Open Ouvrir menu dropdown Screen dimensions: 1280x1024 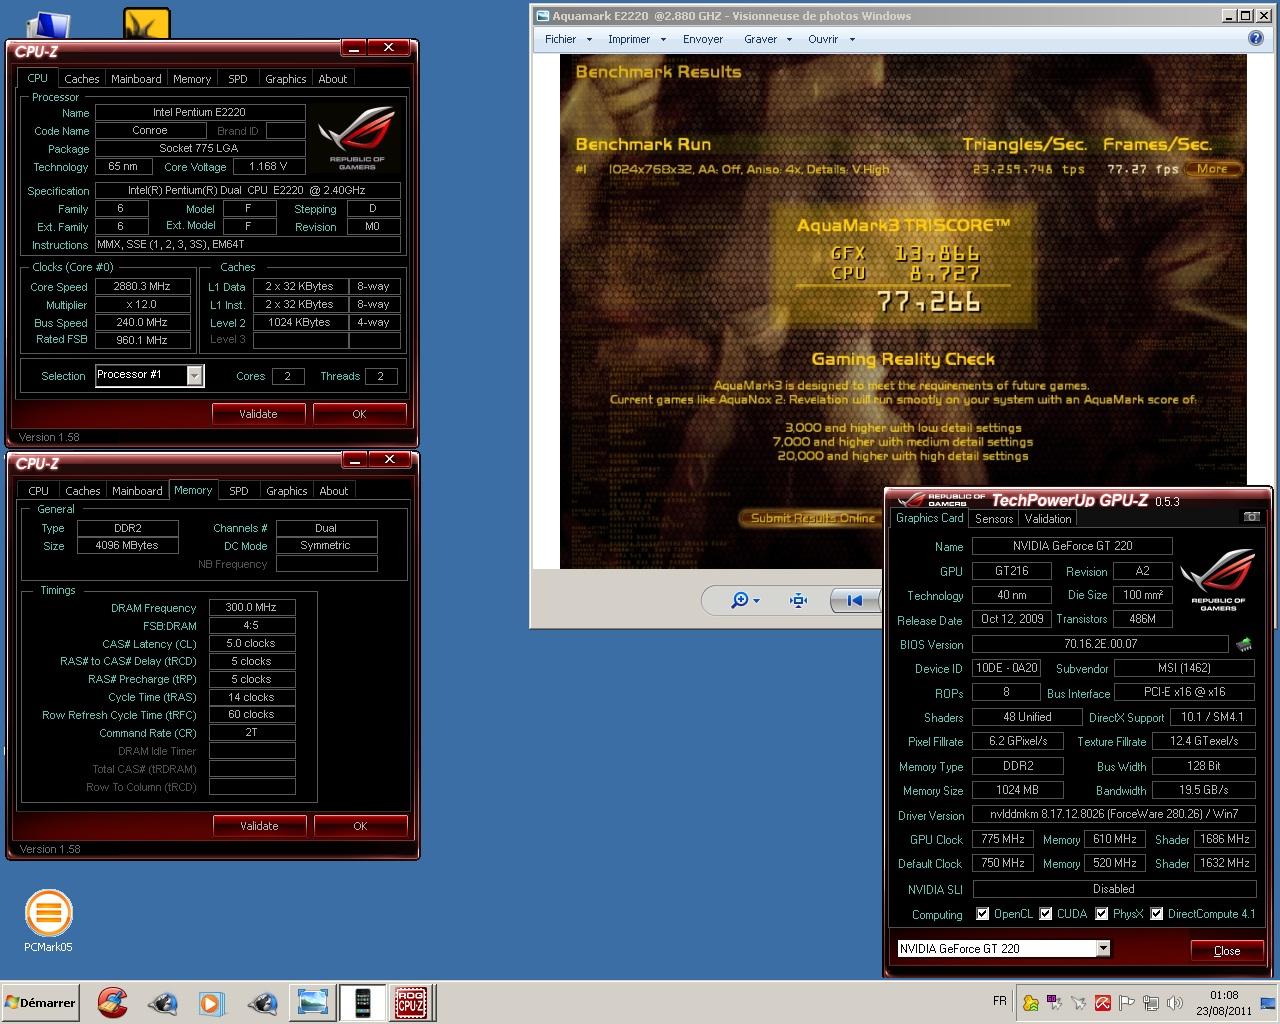[x=831, y=39]
